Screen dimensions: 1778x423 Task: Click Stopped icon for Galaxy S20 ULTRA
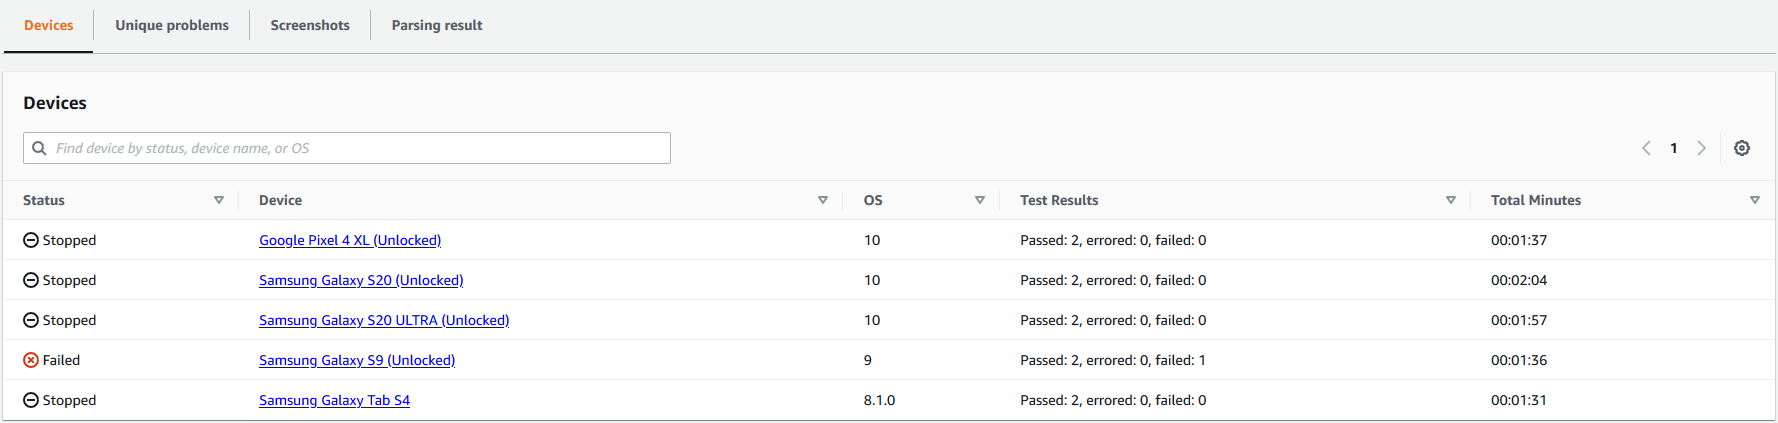(31, 320)
